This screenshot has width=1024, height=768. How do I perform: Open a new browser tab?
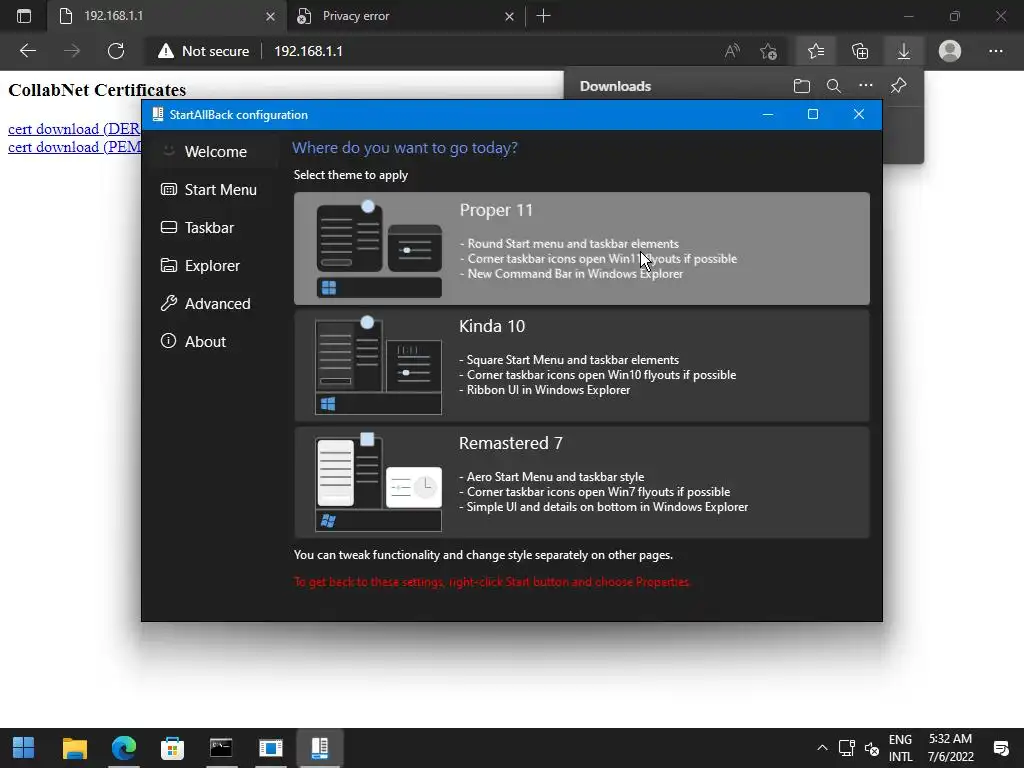[x=543, y=16]
